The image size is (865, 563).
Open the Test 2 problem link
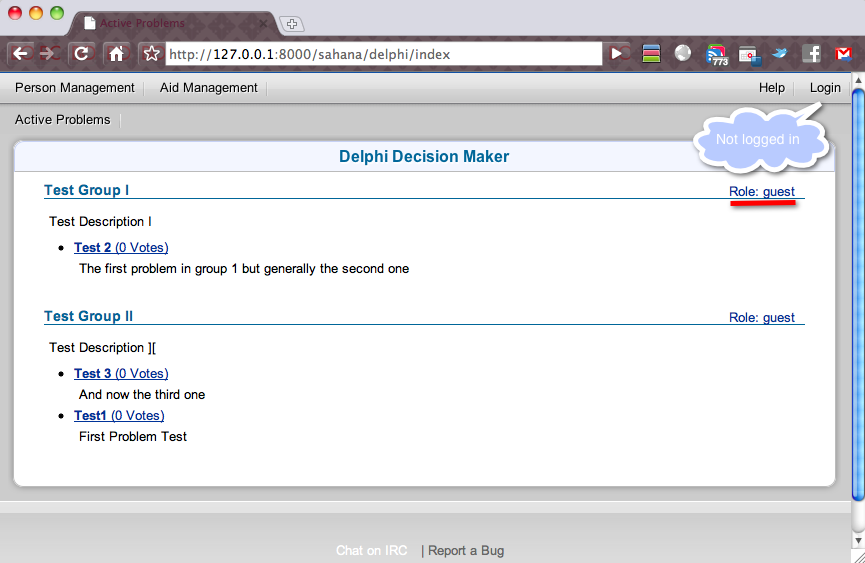coord(93,248)
